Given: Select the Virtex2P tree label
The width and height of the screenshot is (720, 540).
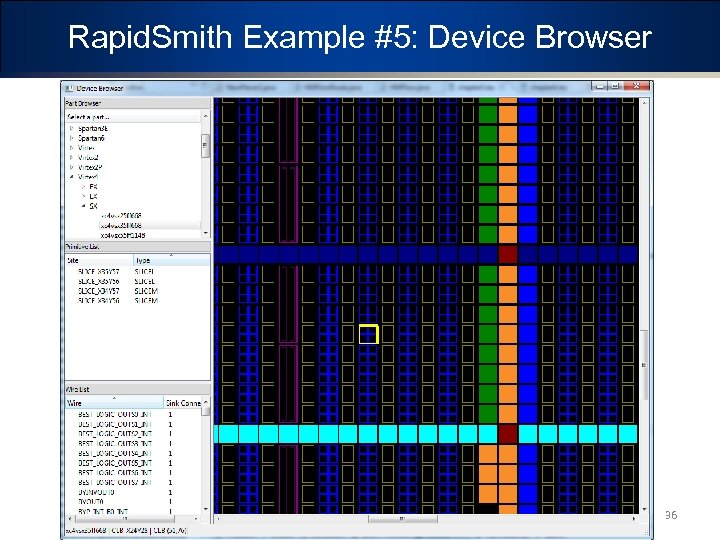Looking at the screenshot, I should (x=90, y=167).
